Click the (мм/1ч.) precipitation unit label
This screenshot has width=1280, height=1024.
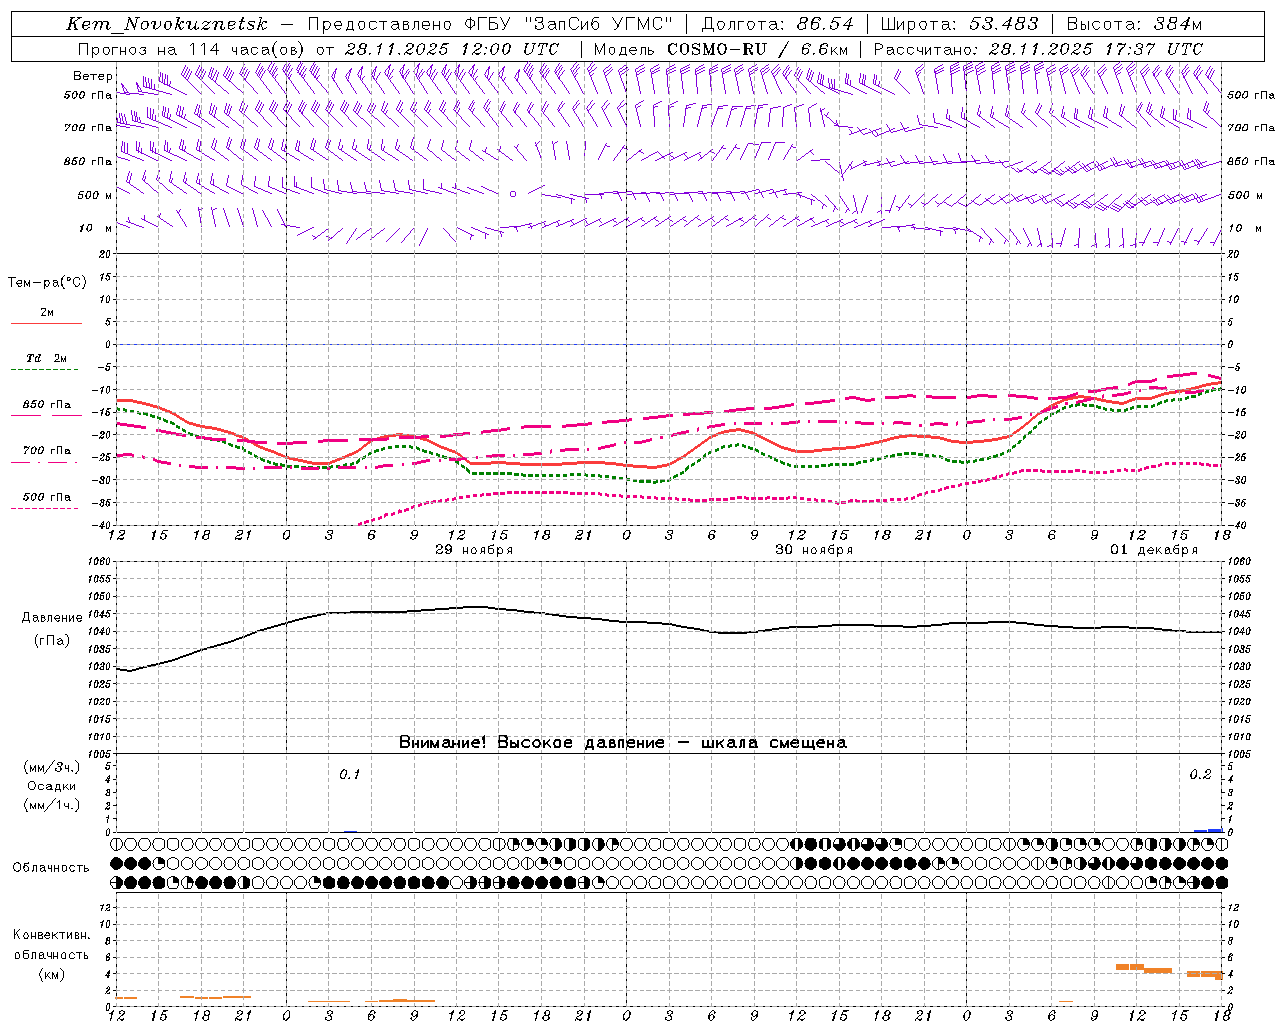click(52, 805)
